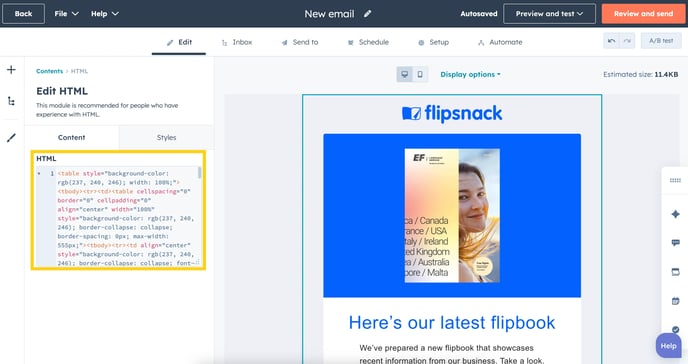This screenshot has height=364, width=688.
Task: Click 'Here's our latest flipbook' heading
Action: pyautogui.click(x=452, y=323)
